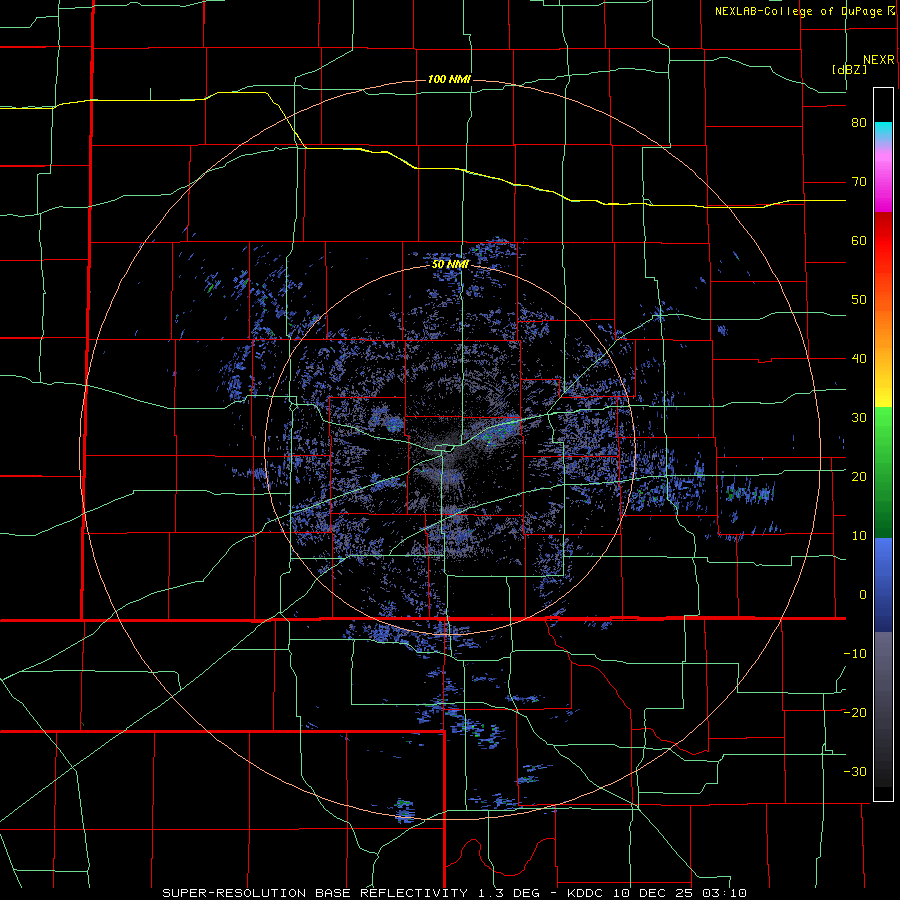This screenshot has width=900, height=900.
Task: Click the 80 value on the dBZ scale
Action: point(859,123)
